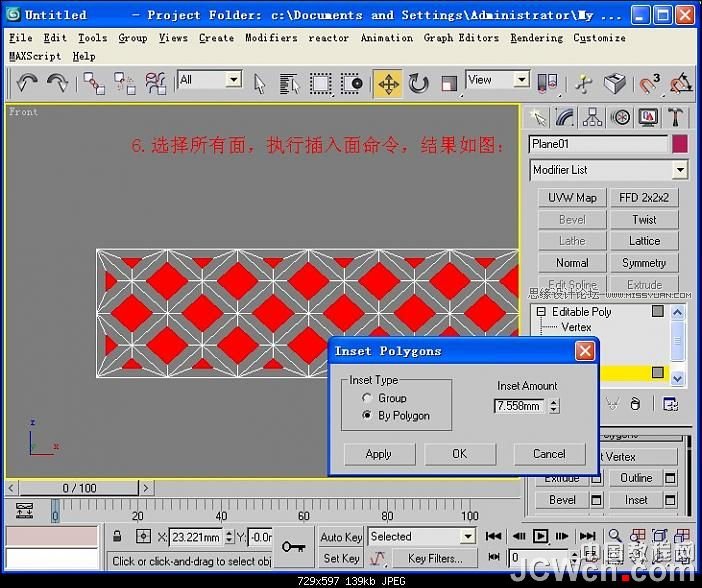This screenshot has width=702, height=588.
Task: Open the Customize menu
Action: pos(599,38)
